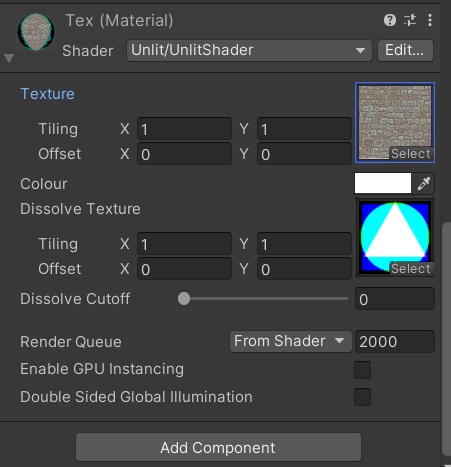Open the material presets sliders icon

pyautogui.click(x=410, y=20)
